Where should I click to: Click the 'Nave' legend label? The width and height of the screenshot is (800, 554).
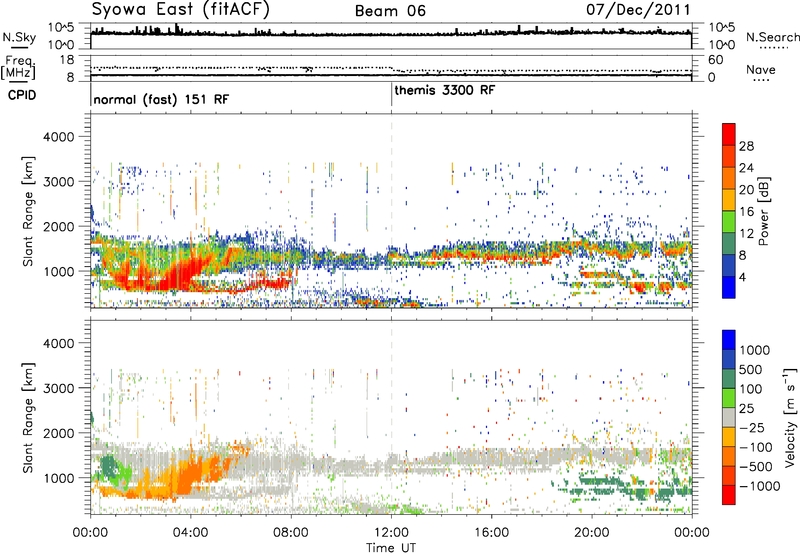pyautogui.click(x=761, y=70)
